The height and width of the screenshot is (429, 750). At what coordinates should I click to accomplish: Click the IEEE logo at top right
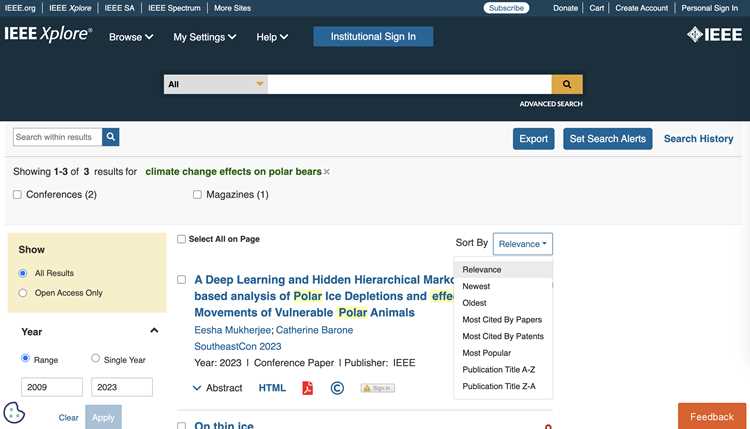[x=715, y=34]
